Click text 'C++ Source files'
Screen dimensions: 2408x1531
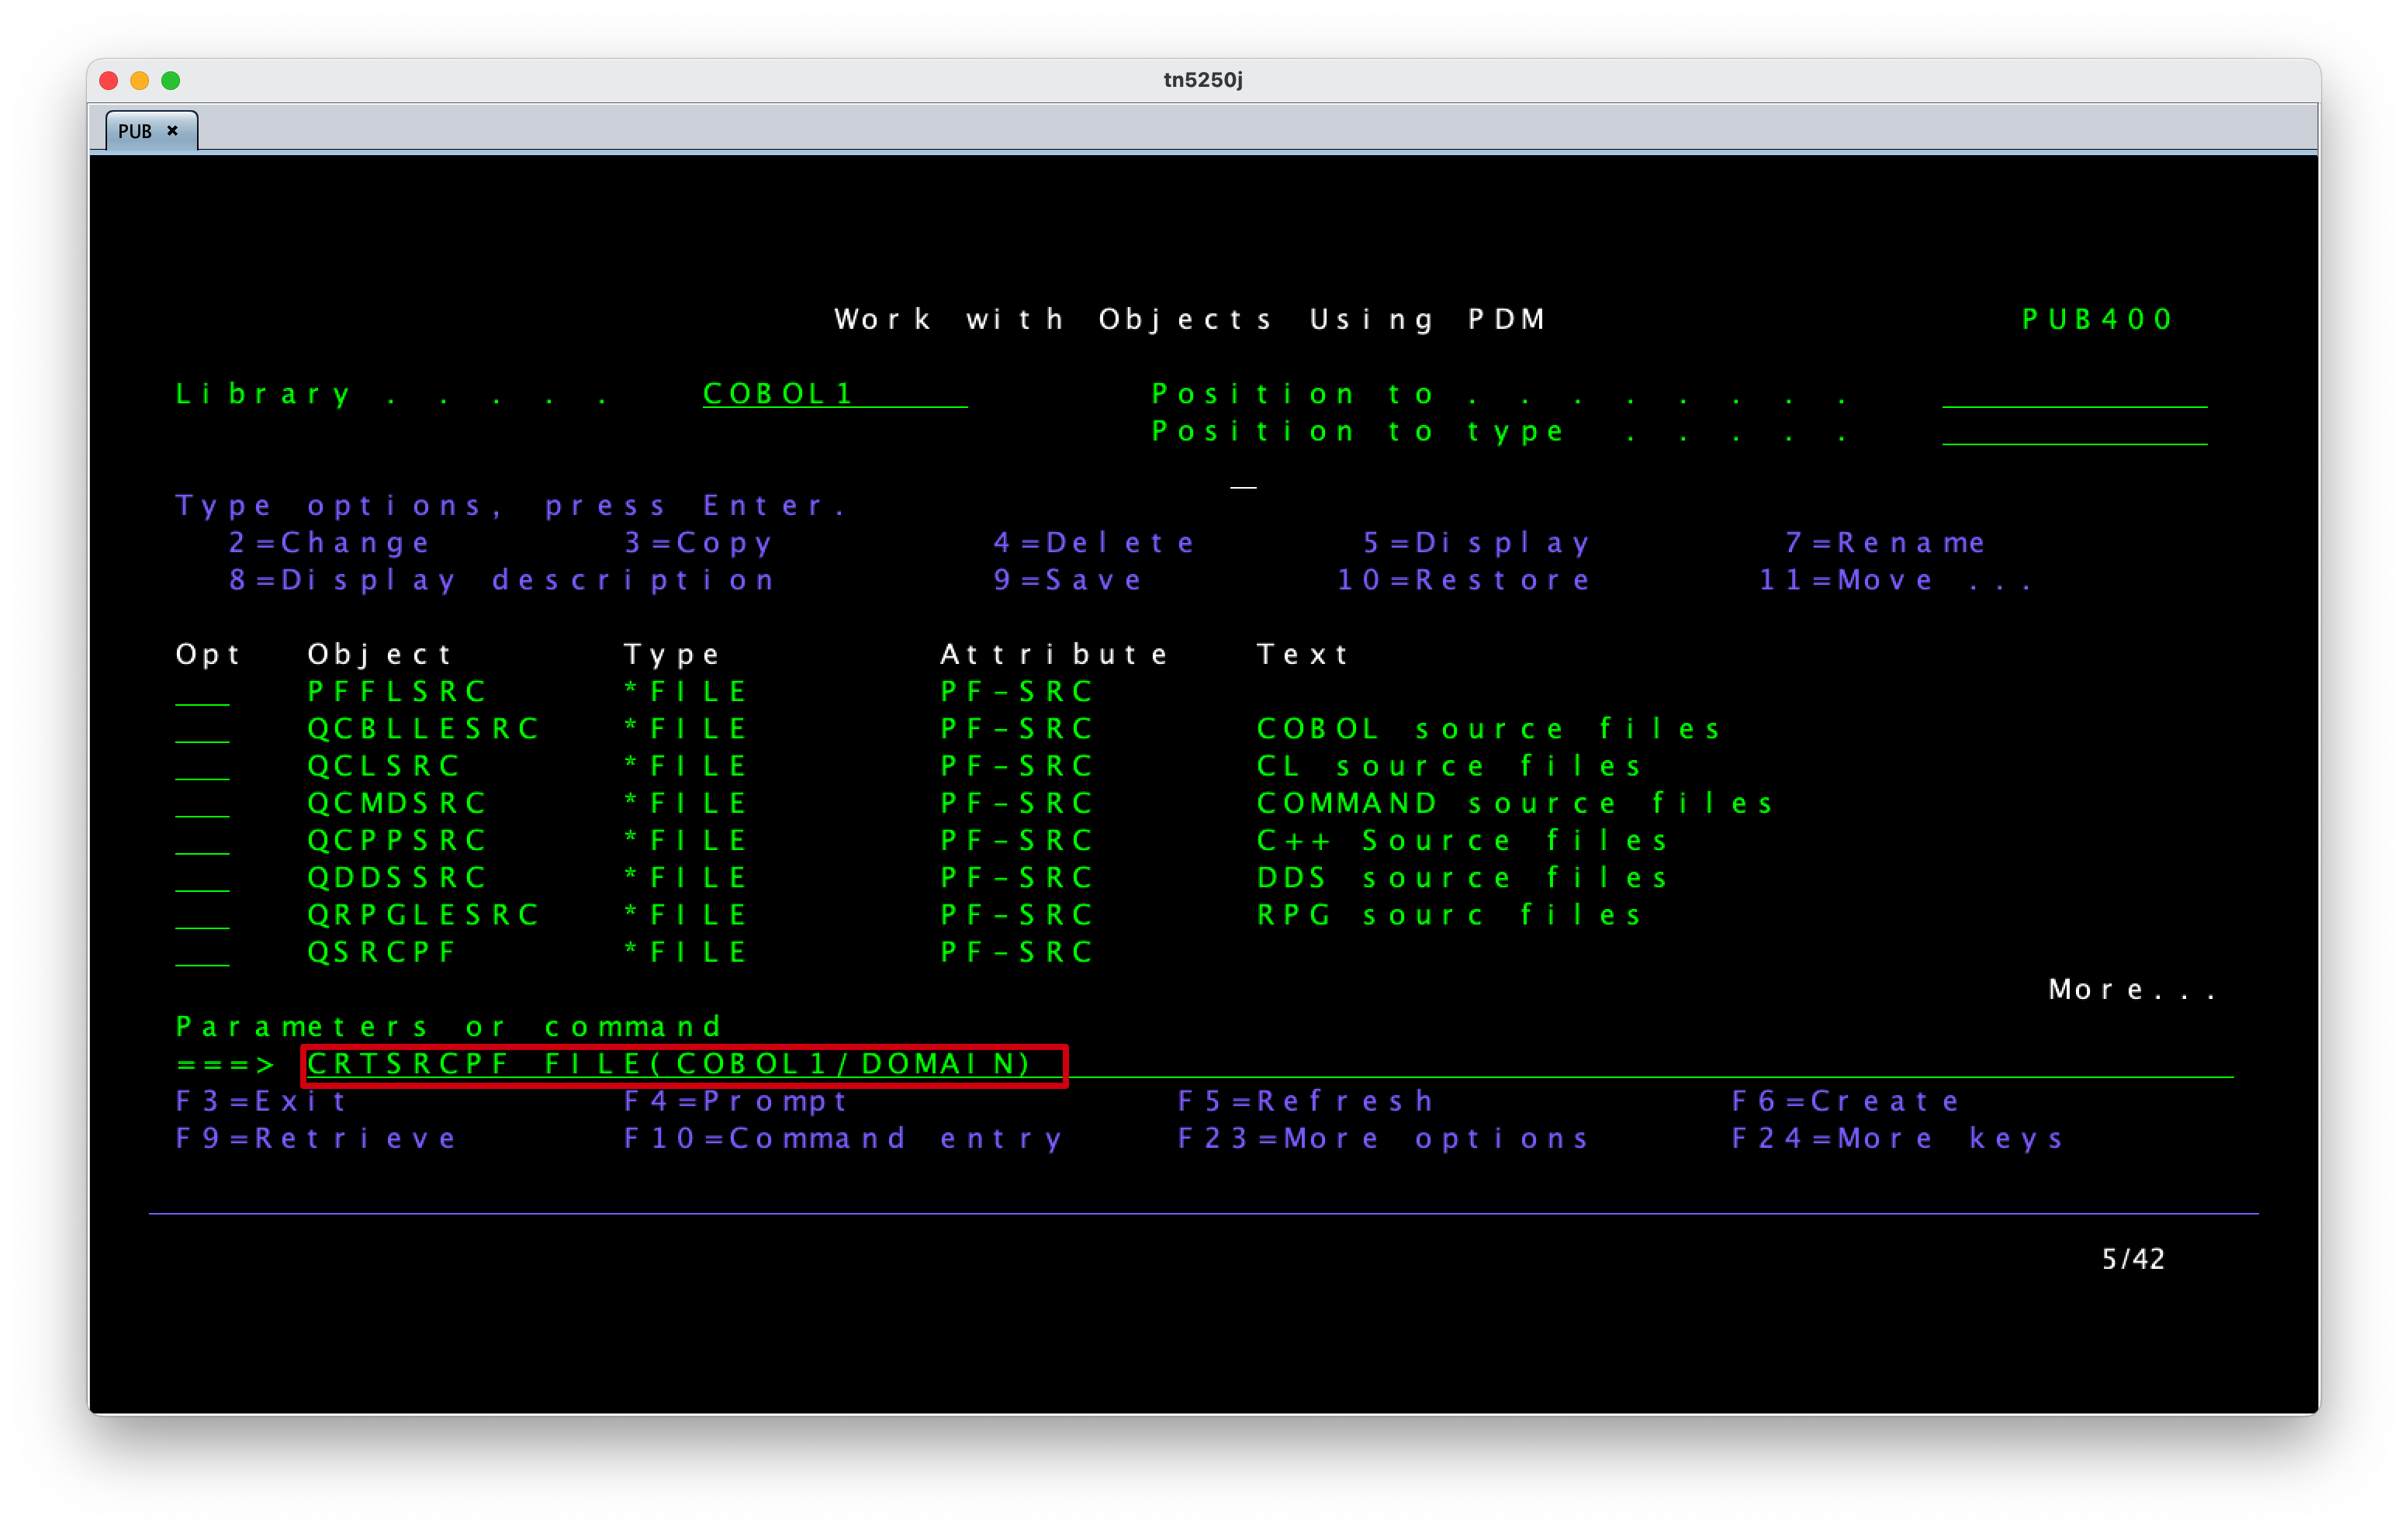pyautogui.click(x=1462, y=840)
